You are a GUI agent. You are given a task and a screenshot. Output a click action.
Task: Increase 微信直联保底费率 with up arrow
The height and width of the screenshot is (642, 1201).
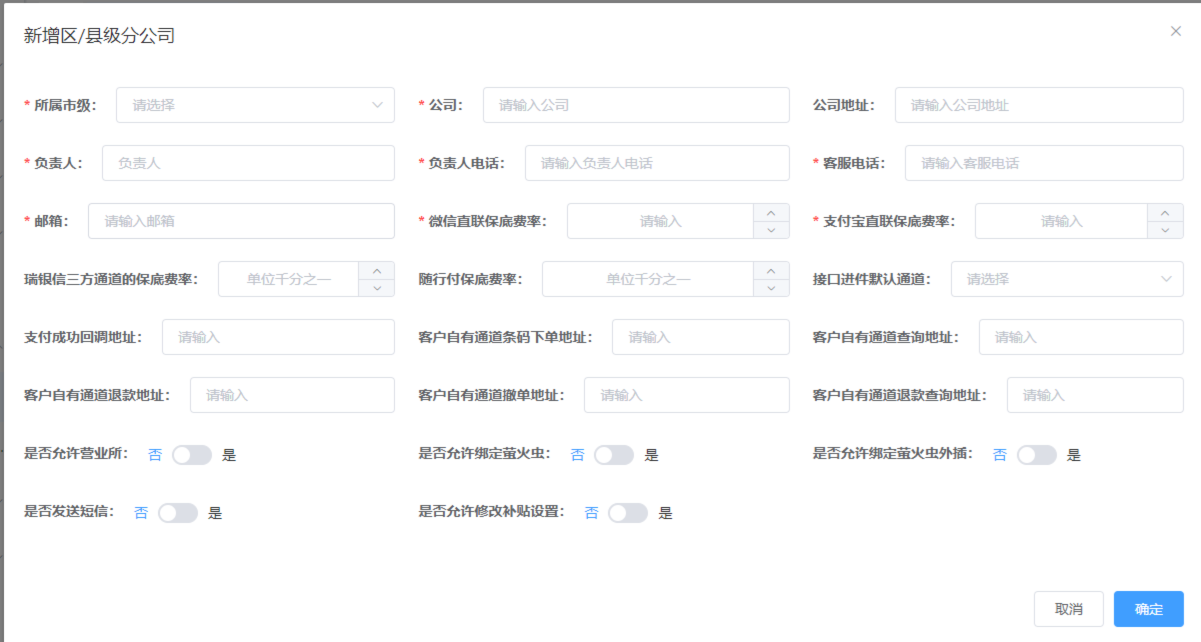click(770, 212)
